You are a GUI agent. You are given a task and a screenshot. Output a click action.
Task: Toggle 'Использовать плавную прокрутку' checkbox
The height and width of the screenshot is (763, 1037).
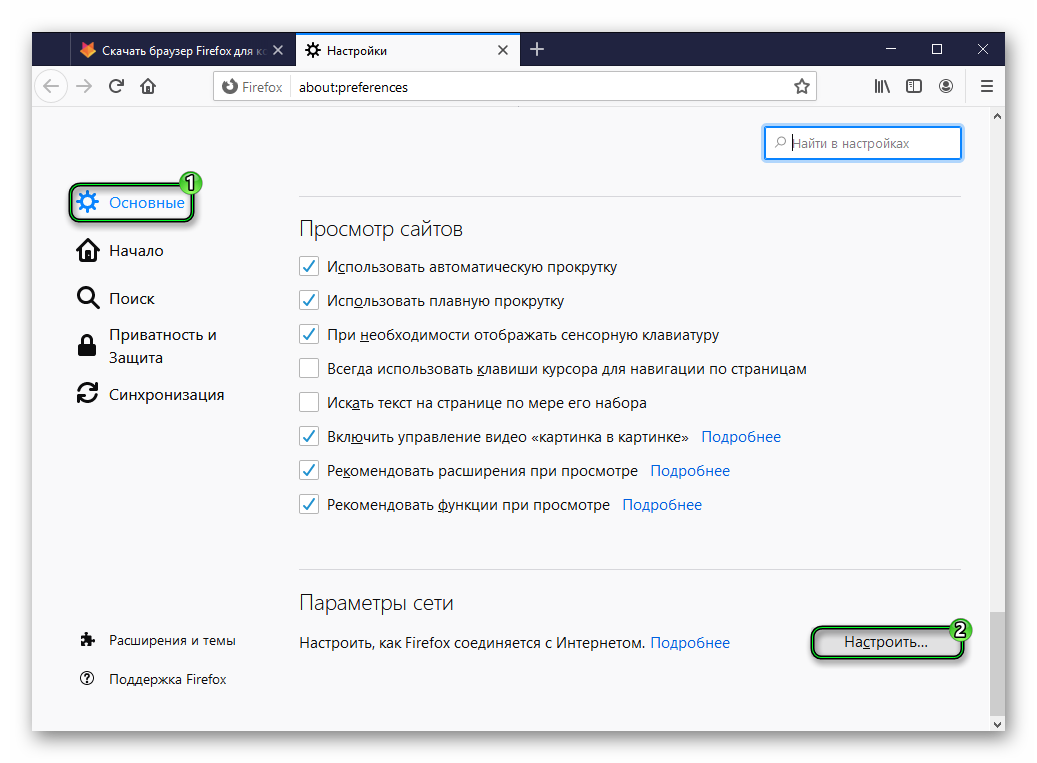(x=309, y=300)
